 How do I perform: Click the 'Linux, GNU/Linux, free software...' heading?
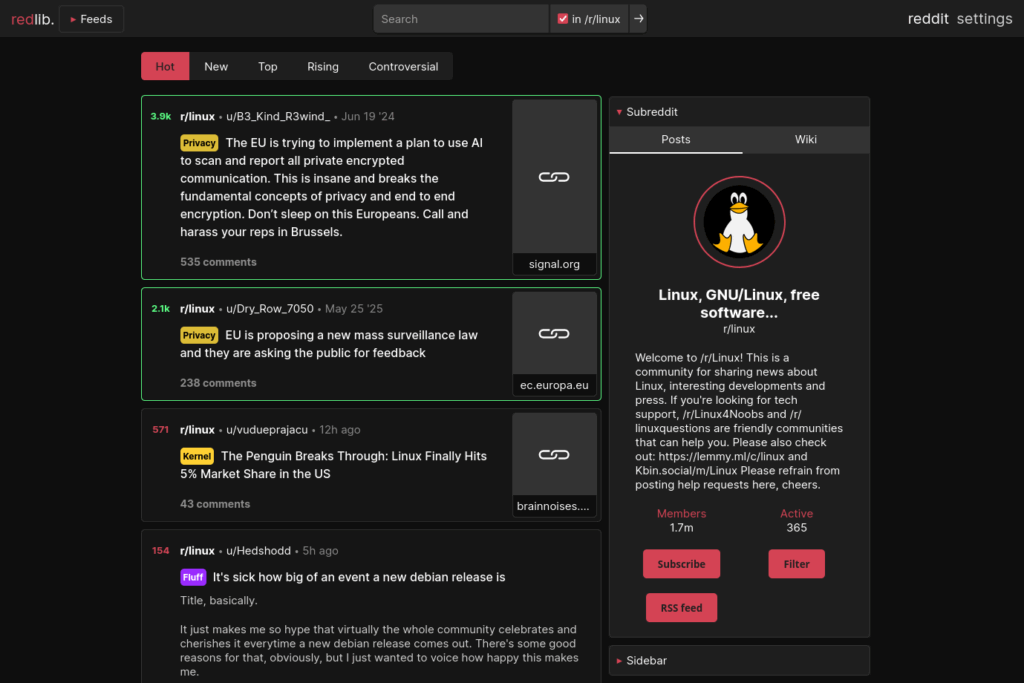click(739, 304)
